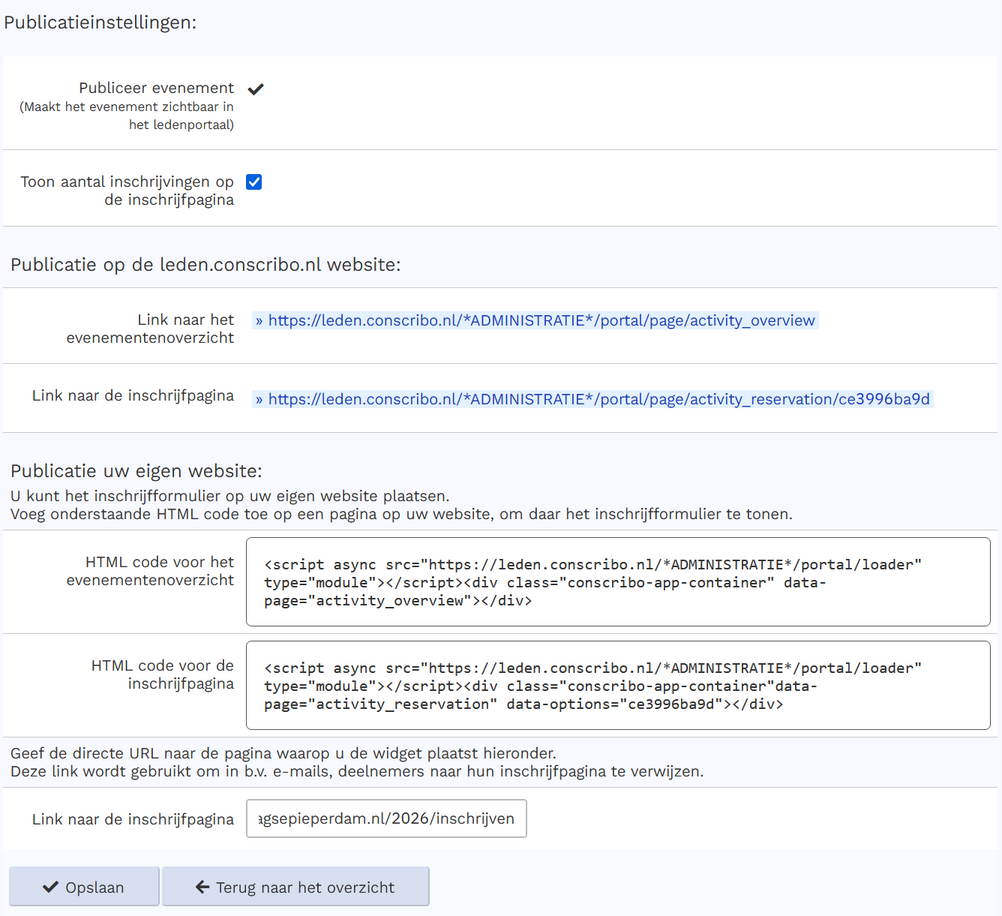Click the » marker before the activity_reservation link
Screen dimensions: 1002x916
259,399
